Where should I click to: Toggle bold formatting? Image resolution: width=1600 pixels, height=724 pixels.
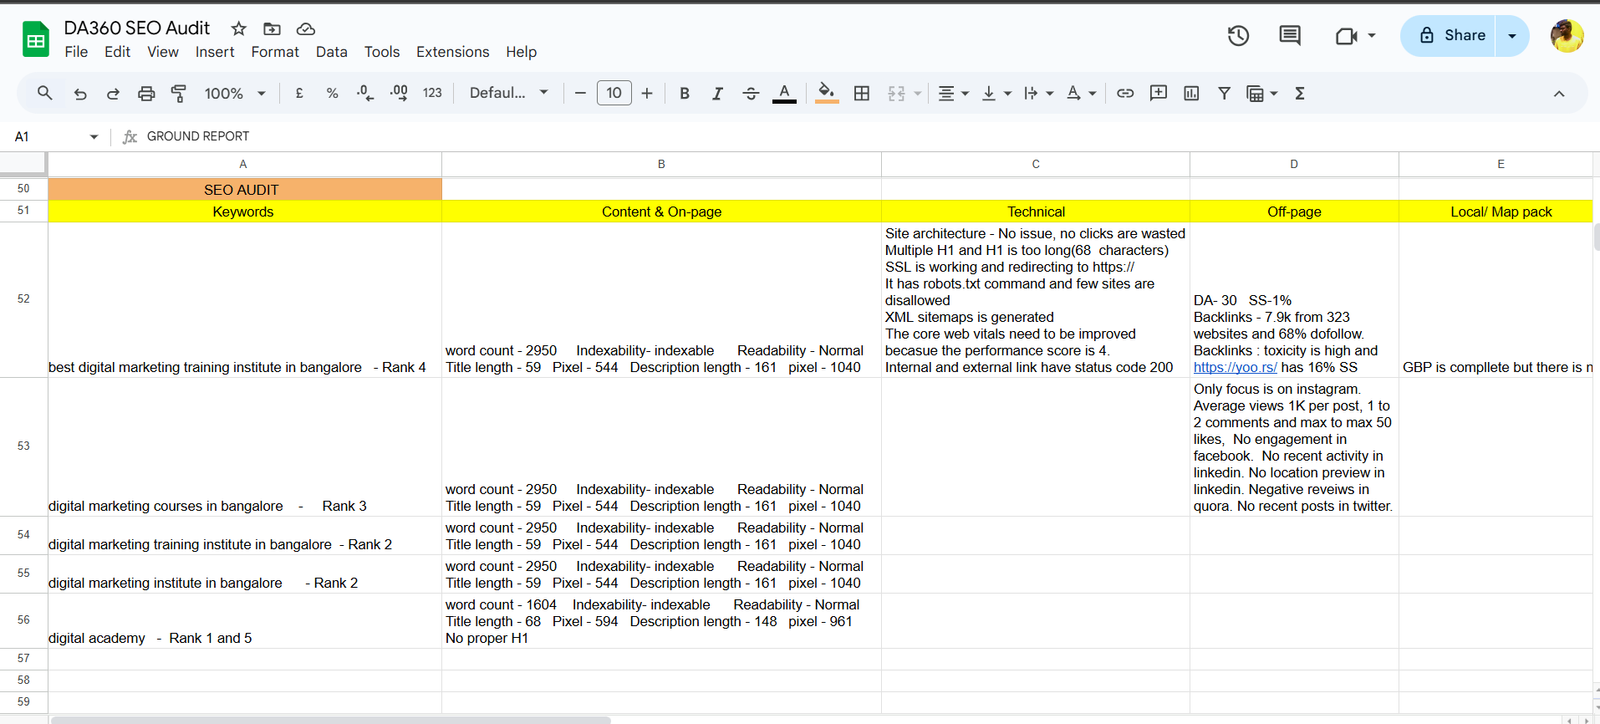pyautogui.click(x=684, y=93)
